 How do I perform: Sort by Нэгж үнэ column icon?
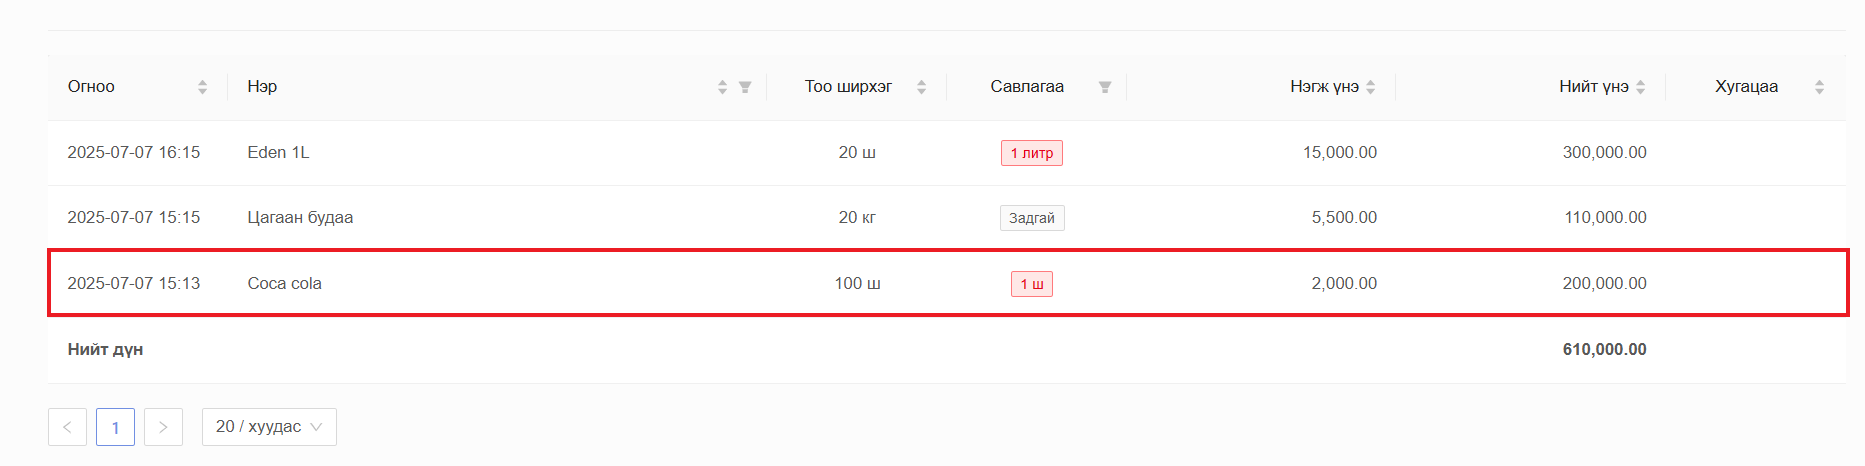coord(1371,87)
